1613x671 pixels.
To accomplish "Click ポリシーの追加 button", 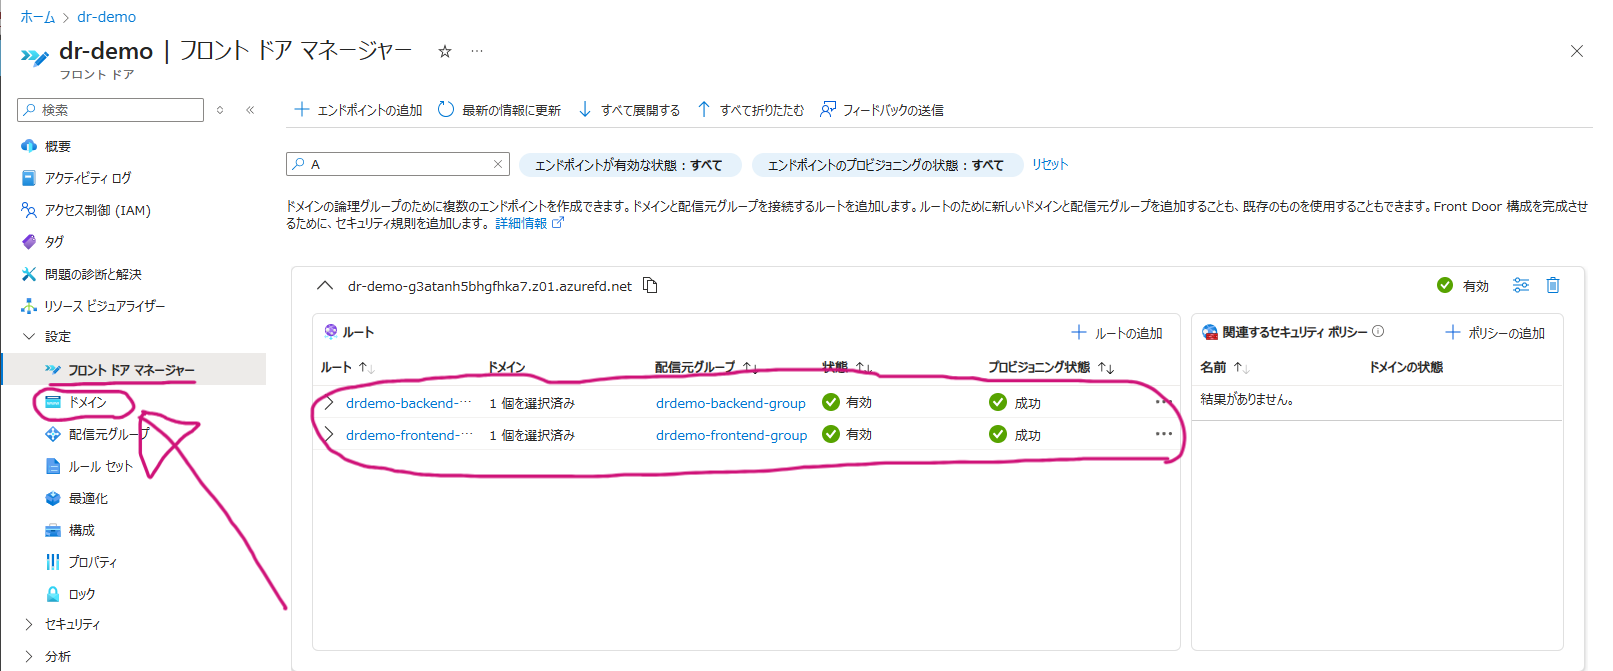I will click(x=1495, y=333).
